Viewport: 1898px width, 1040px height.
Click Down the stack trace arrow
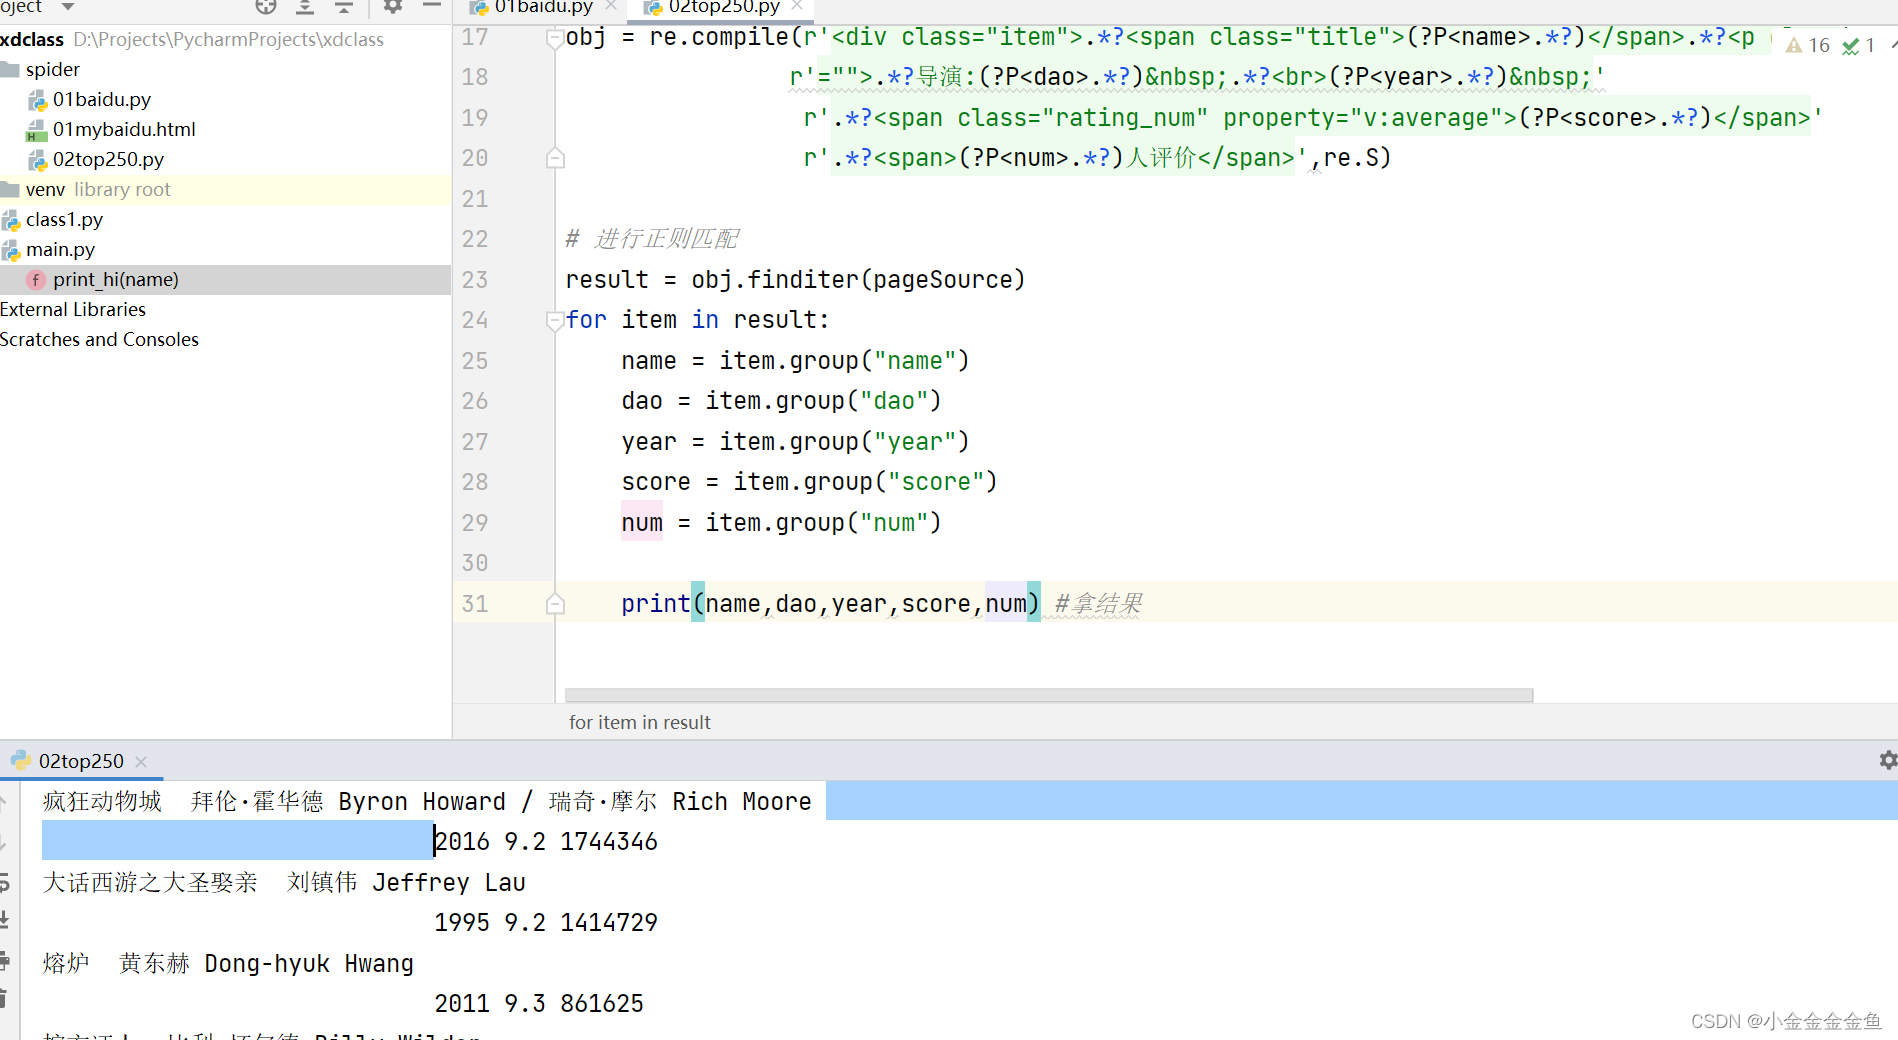(4, 841)
